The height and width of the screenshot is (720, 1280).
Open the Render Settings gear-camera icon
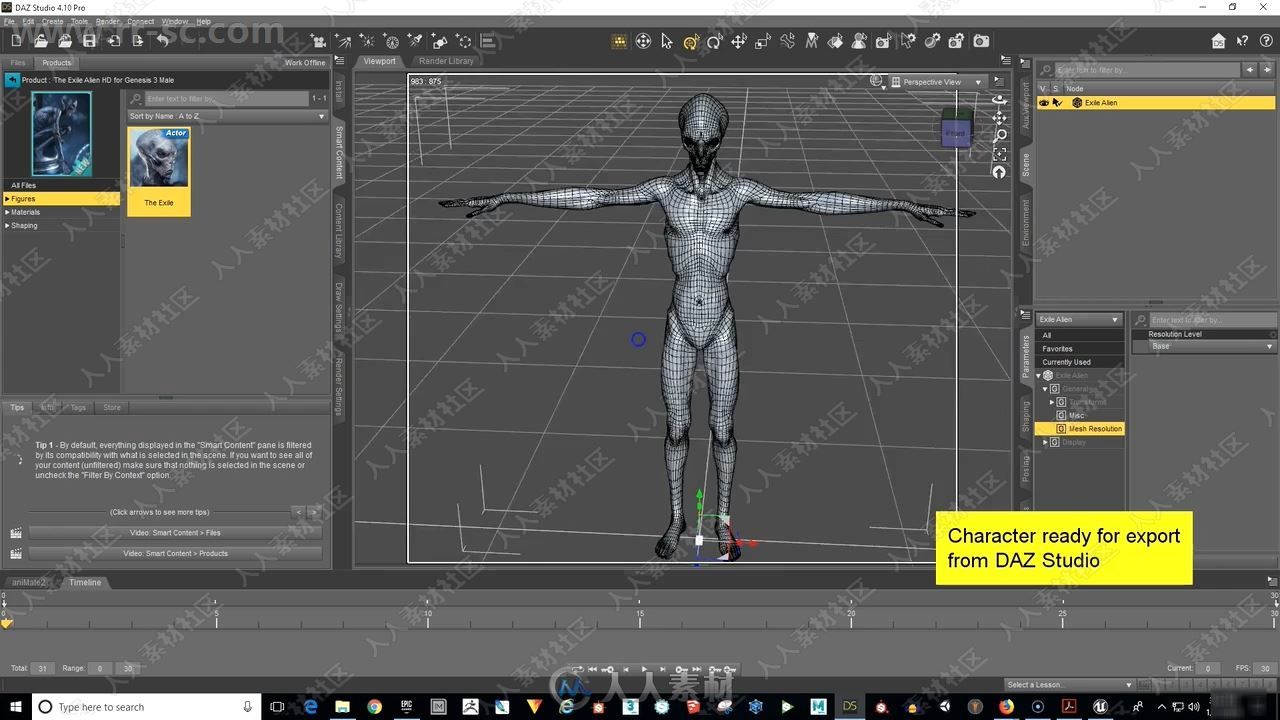coord(957,41)
